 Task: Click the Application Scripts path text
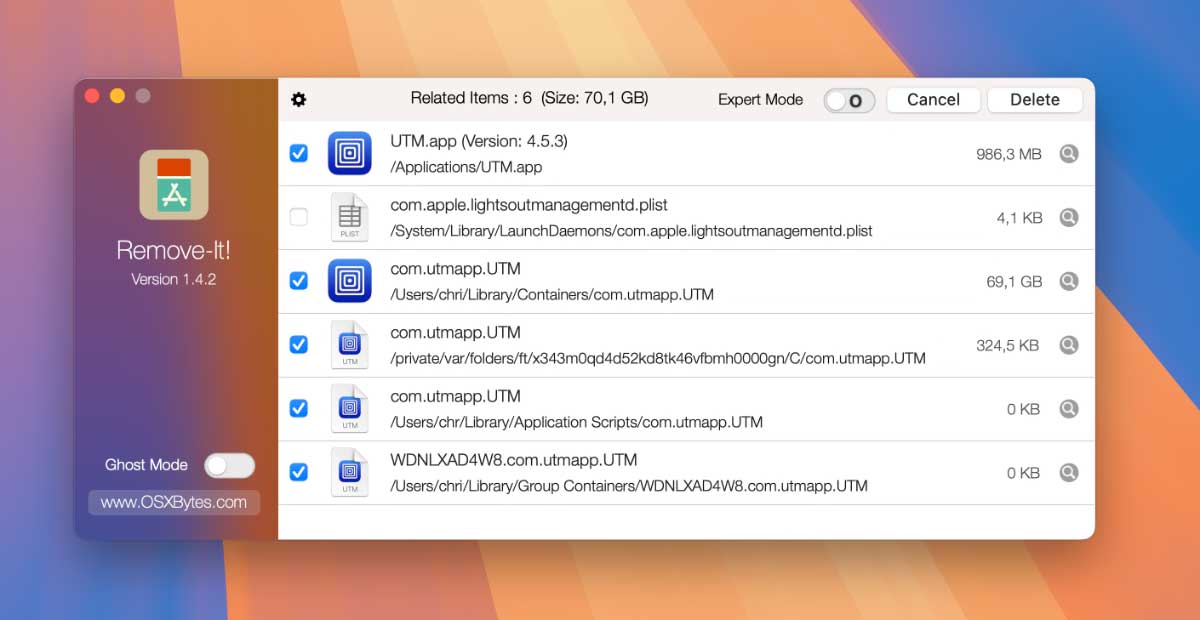coord(576,422)
